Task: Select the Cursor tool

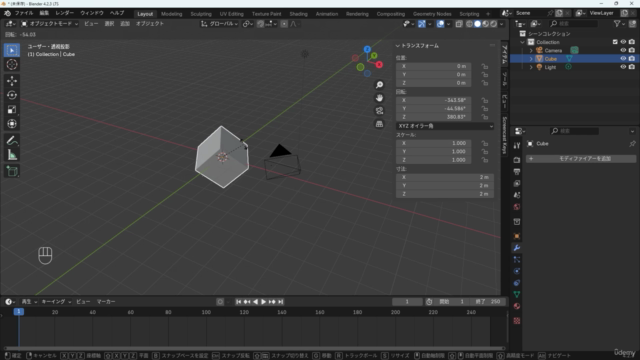Action: (x=12, y=64)
